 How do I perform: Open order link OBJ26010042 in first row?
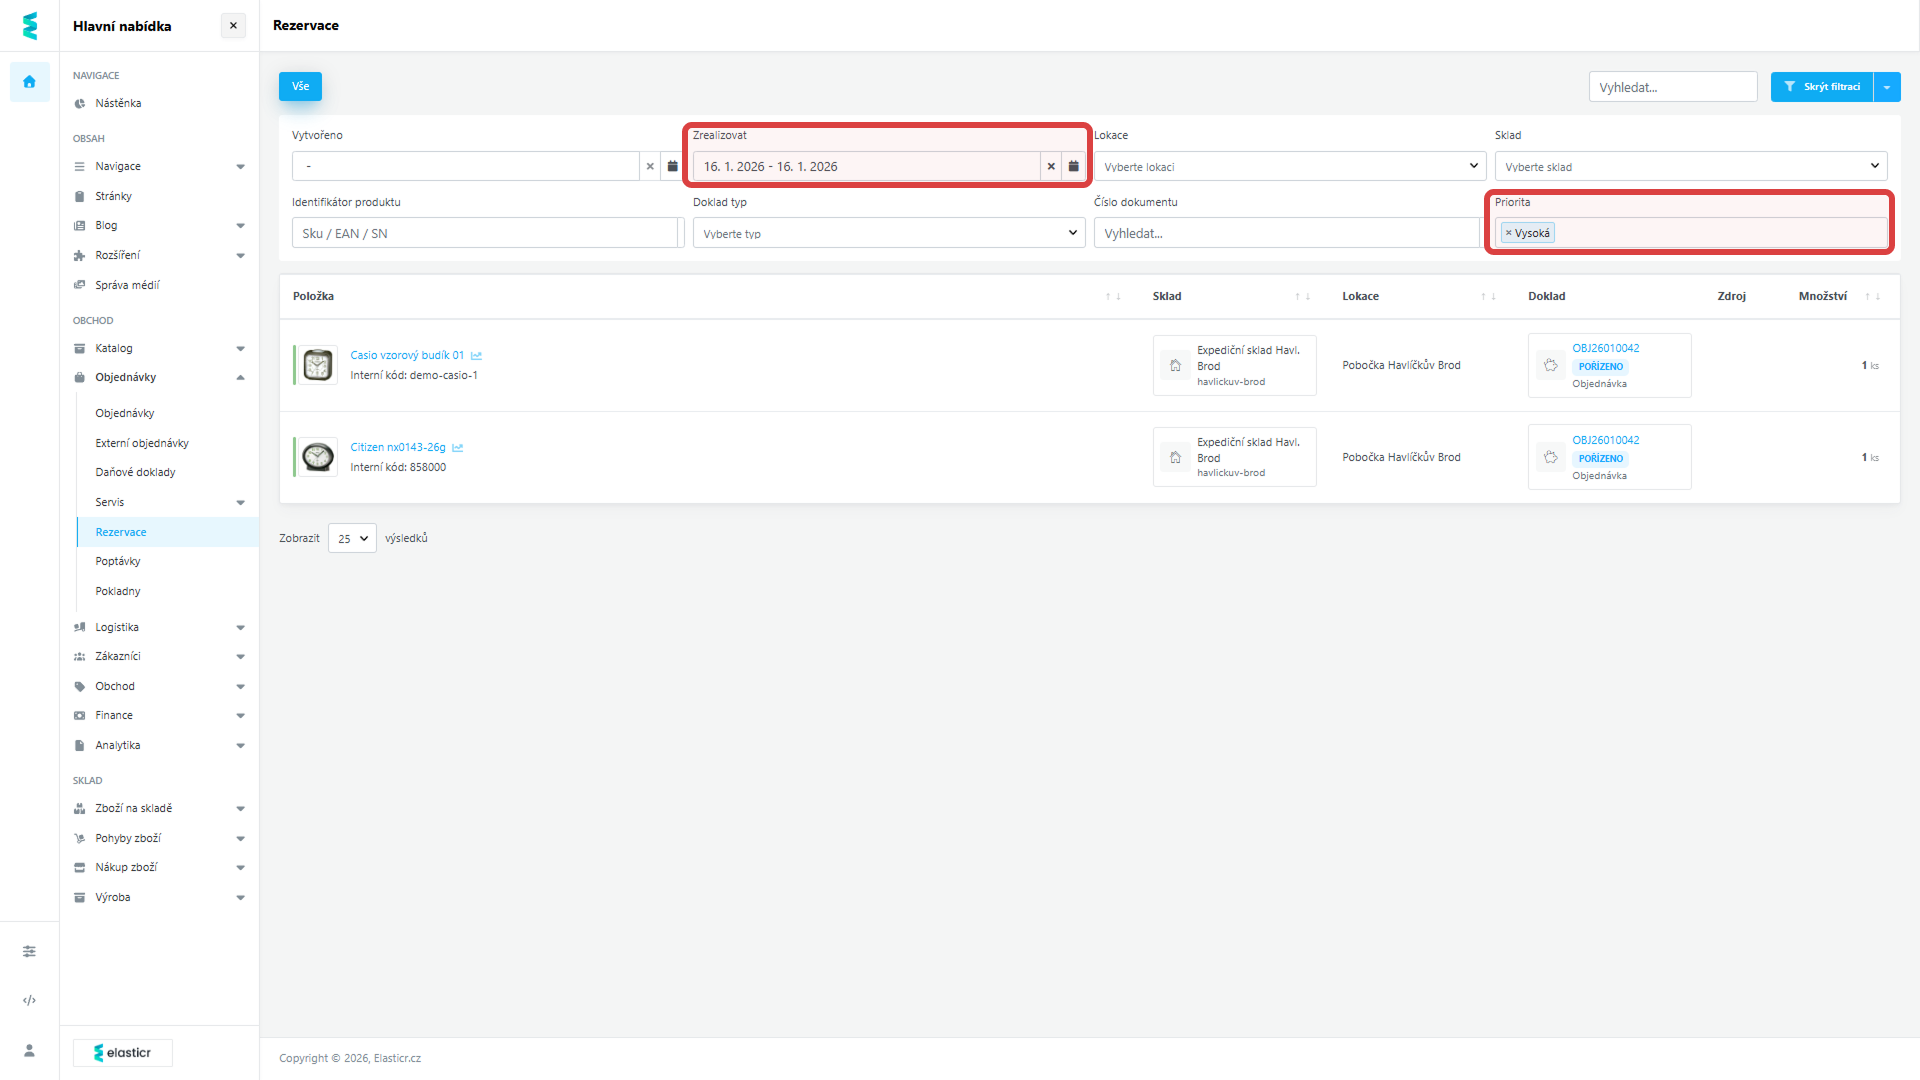tap(1605, 348)
